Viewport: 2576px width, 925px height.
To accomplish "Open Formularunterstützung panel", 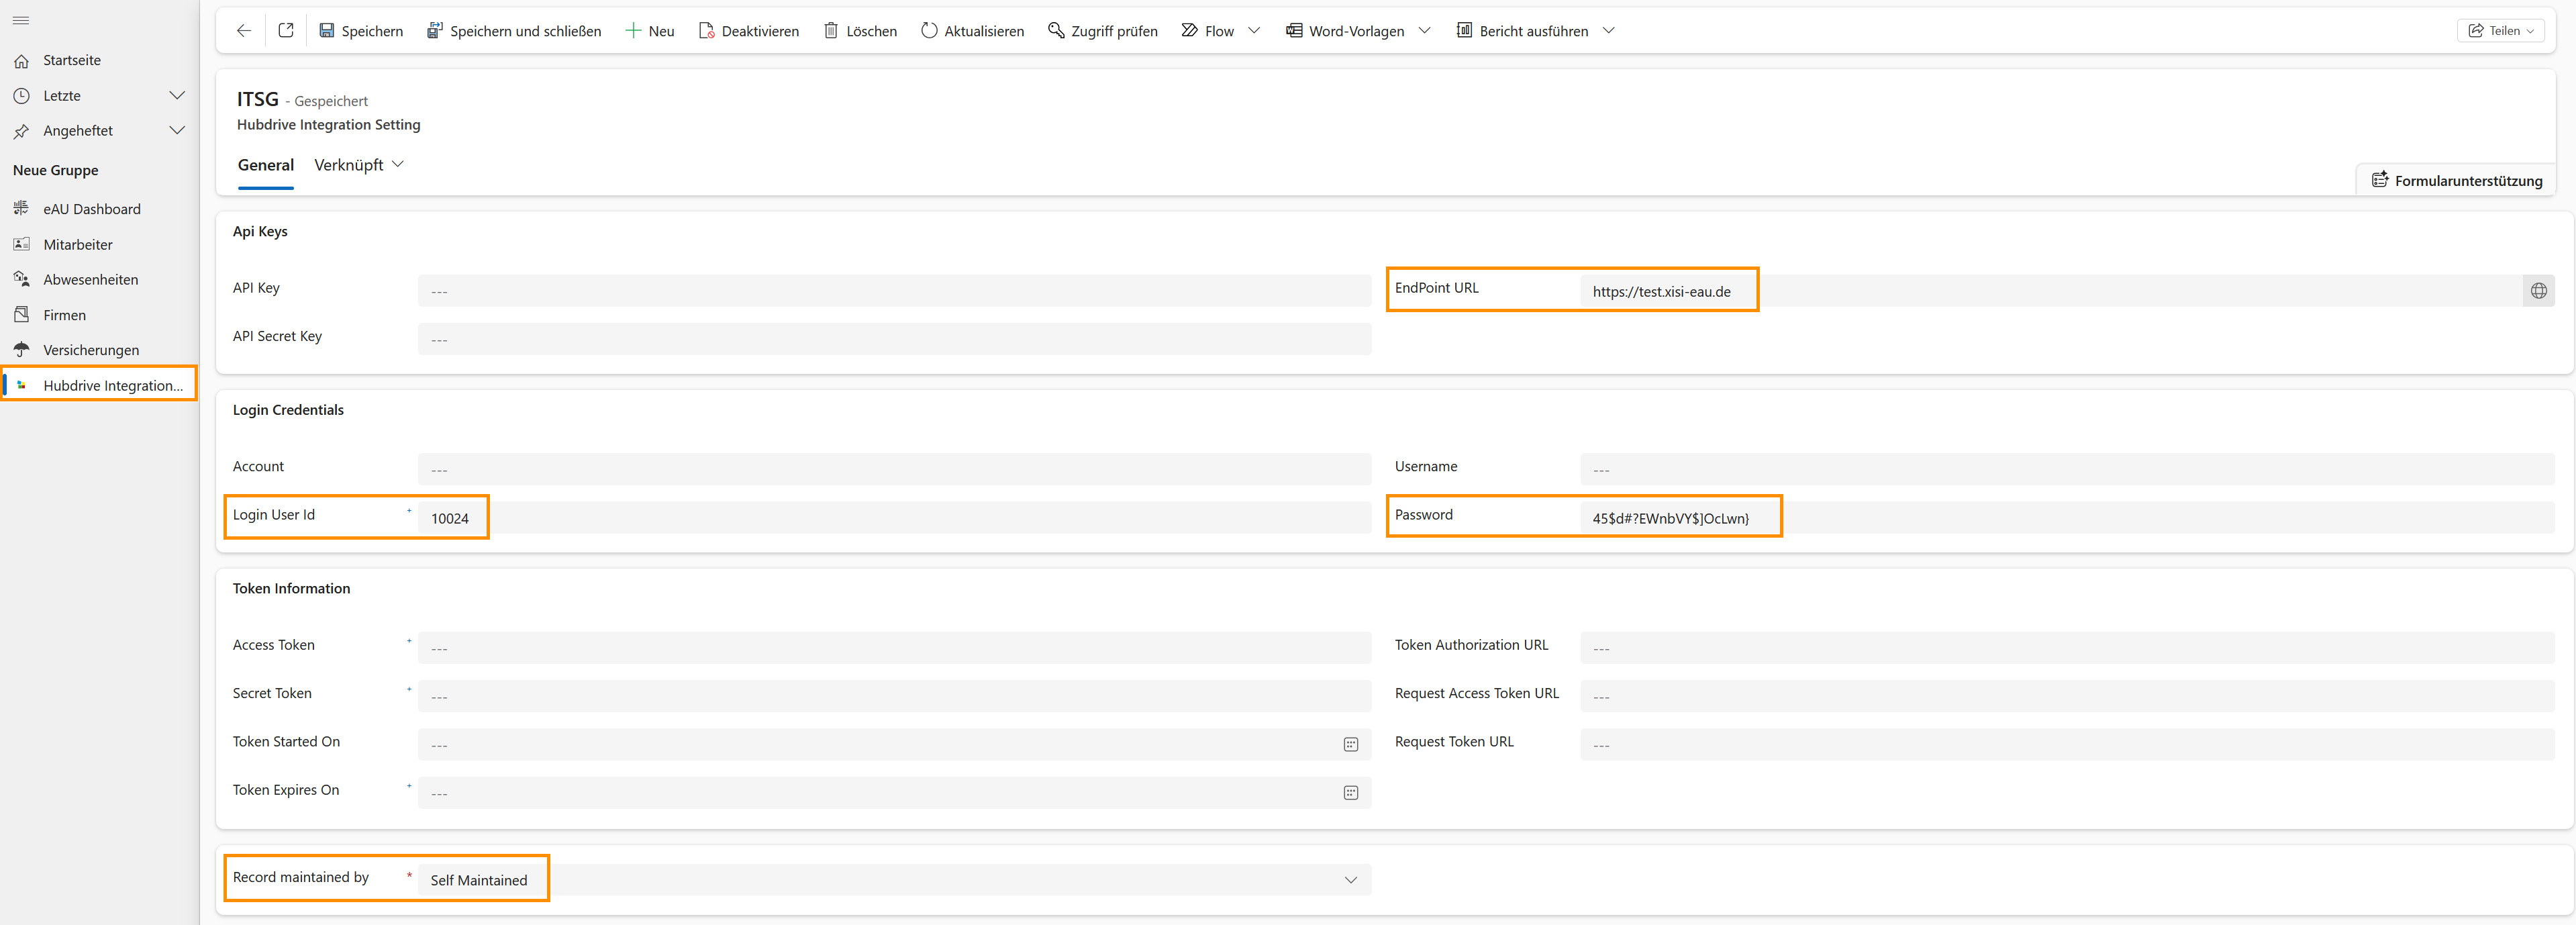I will [x=2456, y=180].
